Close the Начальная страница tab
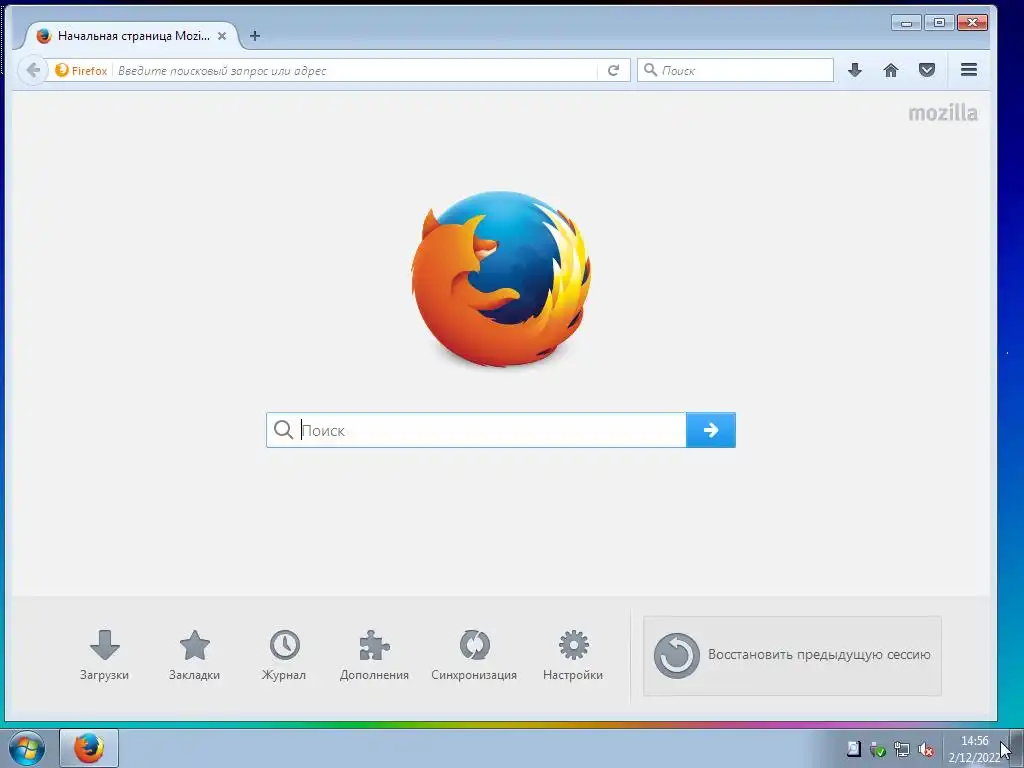 222,36
